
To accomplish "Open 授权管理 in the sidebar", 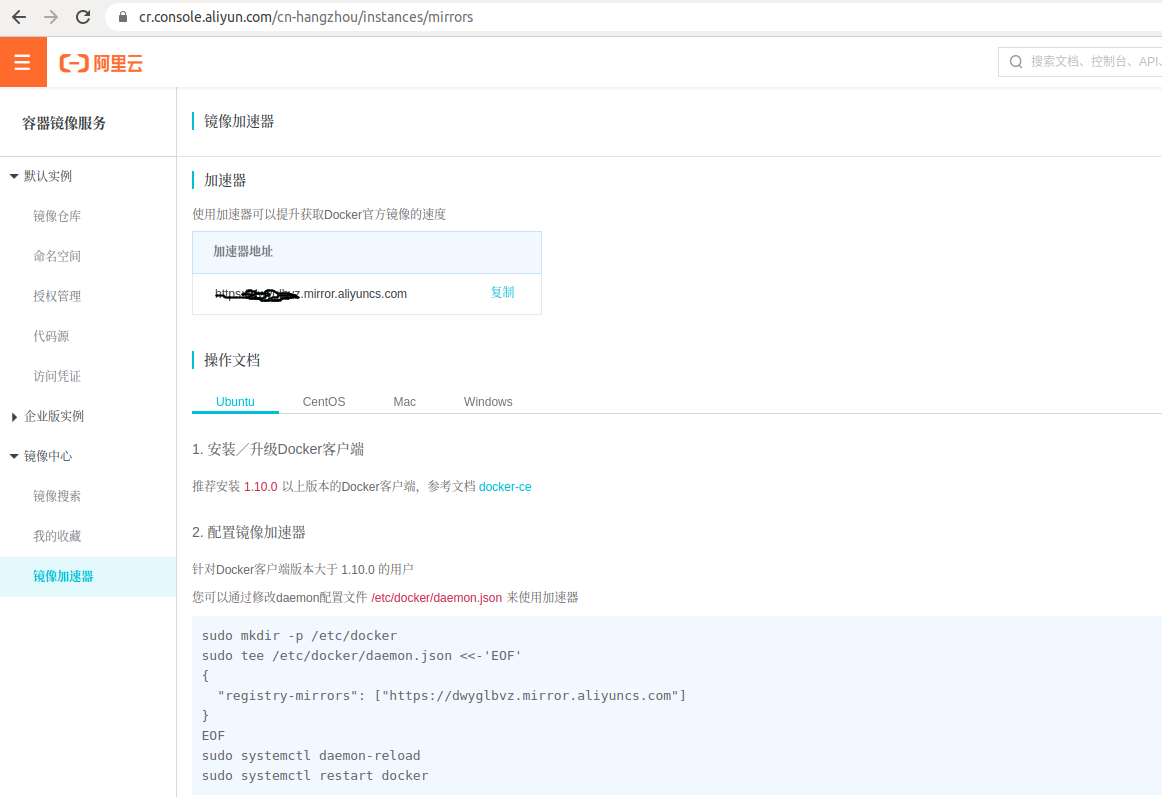I will click(x=57, y=297).
